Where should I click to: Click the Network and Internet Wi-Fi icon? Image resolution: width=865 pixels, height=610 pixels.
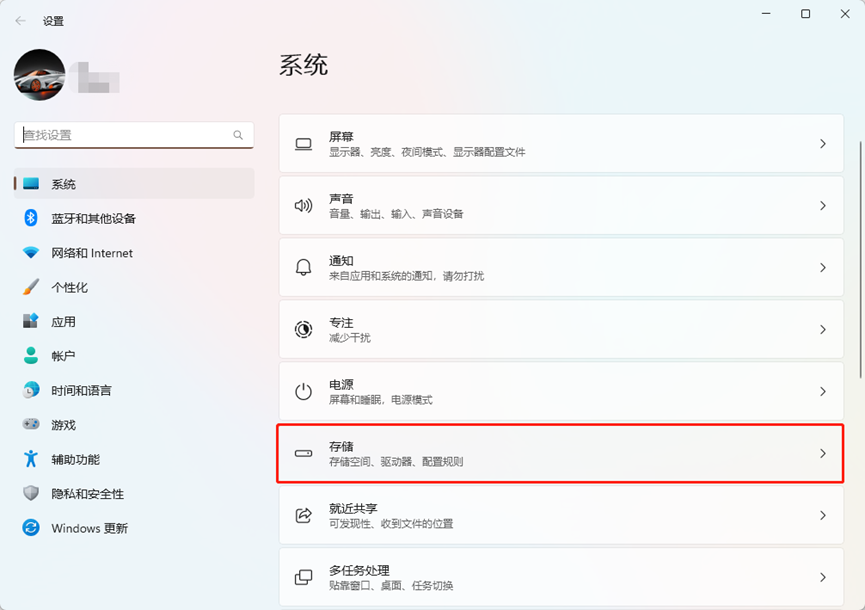point(31,253)
